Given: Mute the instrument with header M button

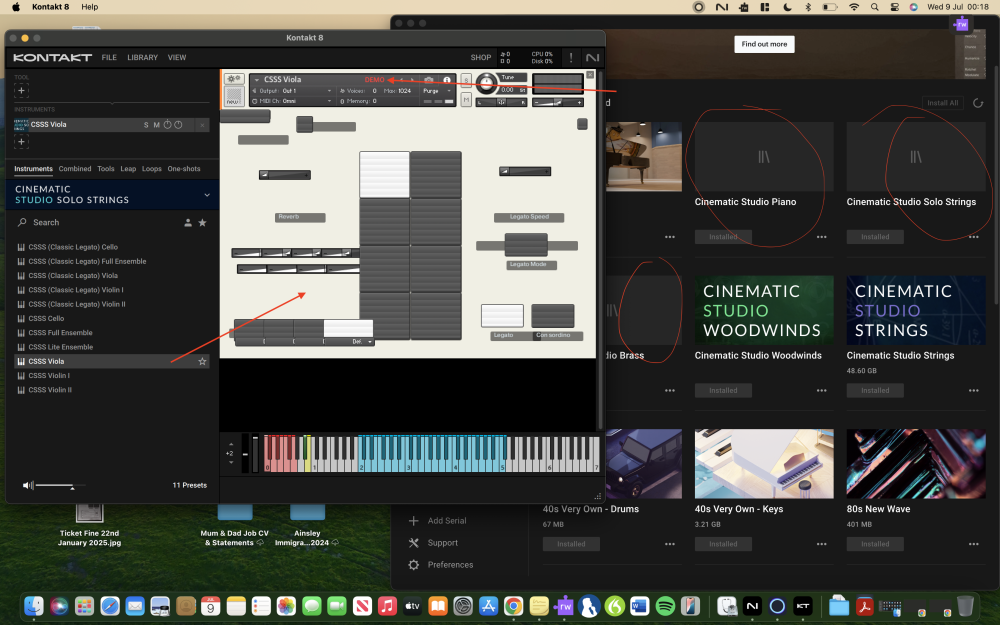Looking at the screenshot, I should [x=466, y=99].
